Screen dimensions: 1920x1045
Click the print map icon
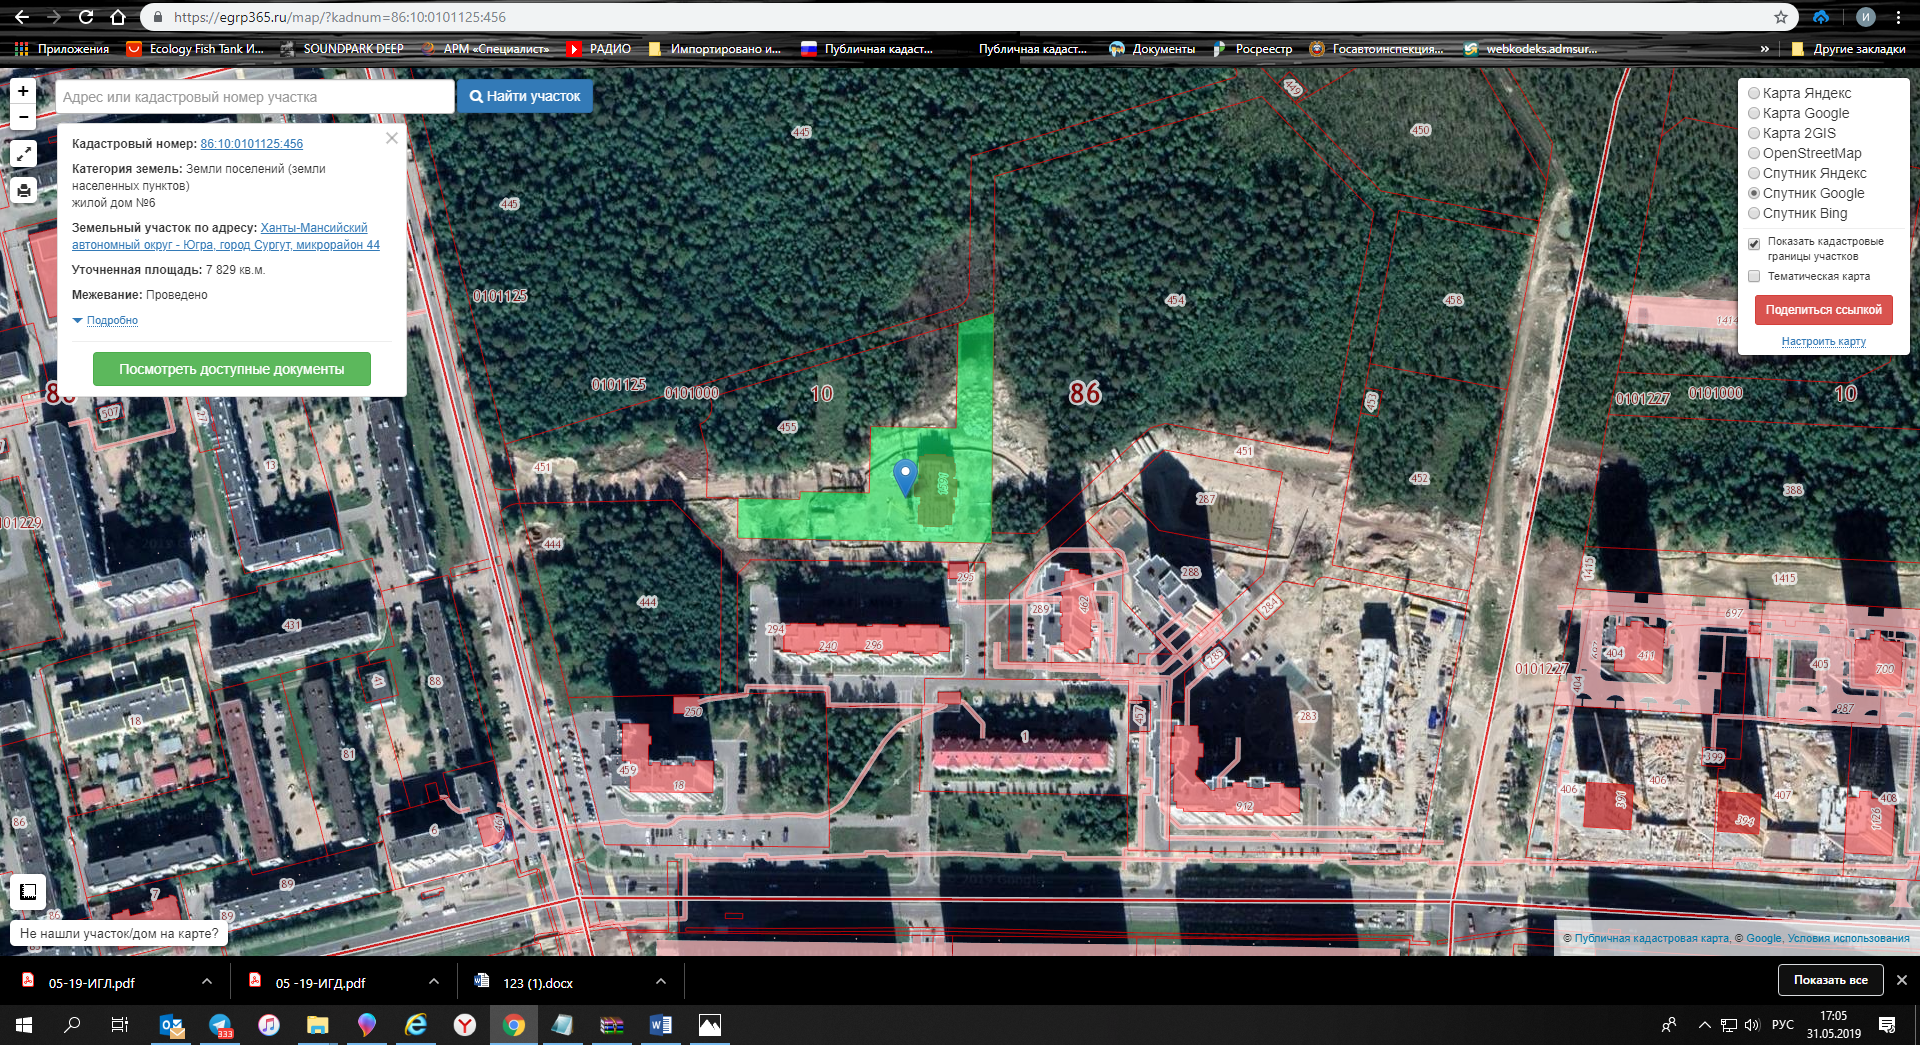(23, 190)
